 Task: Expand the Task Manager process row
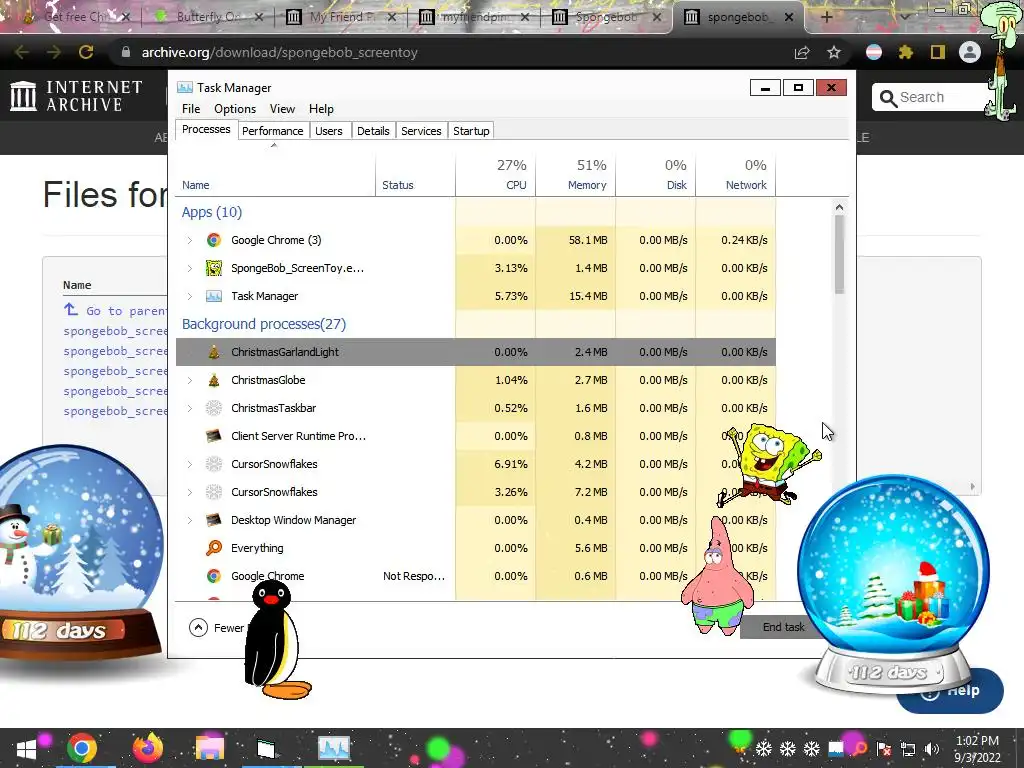click(x=189, y=296)
